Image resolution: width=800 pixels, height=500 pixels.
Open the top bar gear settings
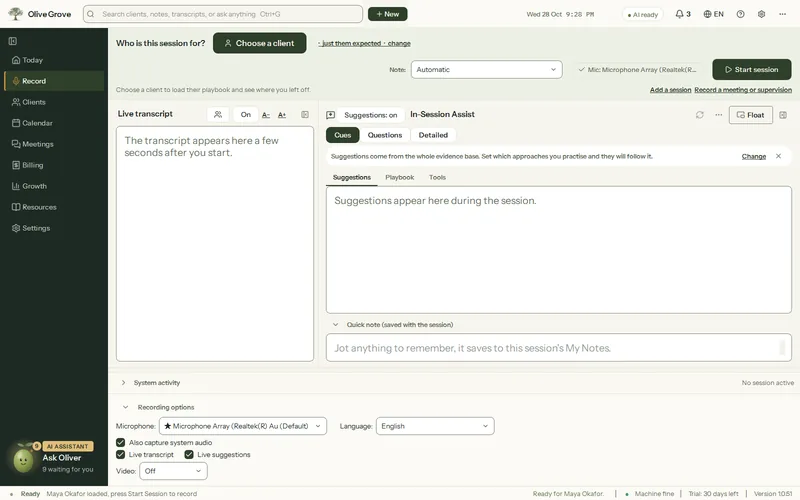pyautogui.click(x=761, y=14)
